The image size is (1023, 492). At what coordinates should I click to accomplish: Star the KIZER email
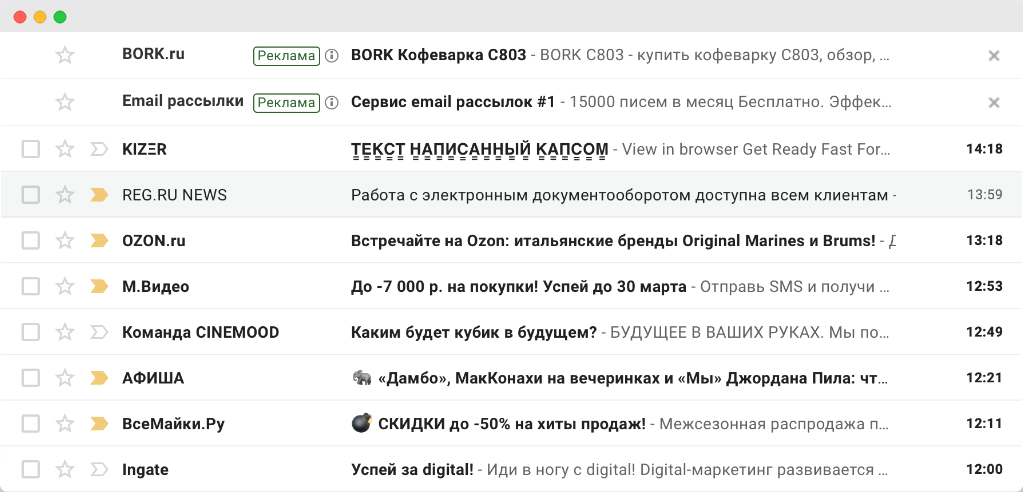pos(65,149)
